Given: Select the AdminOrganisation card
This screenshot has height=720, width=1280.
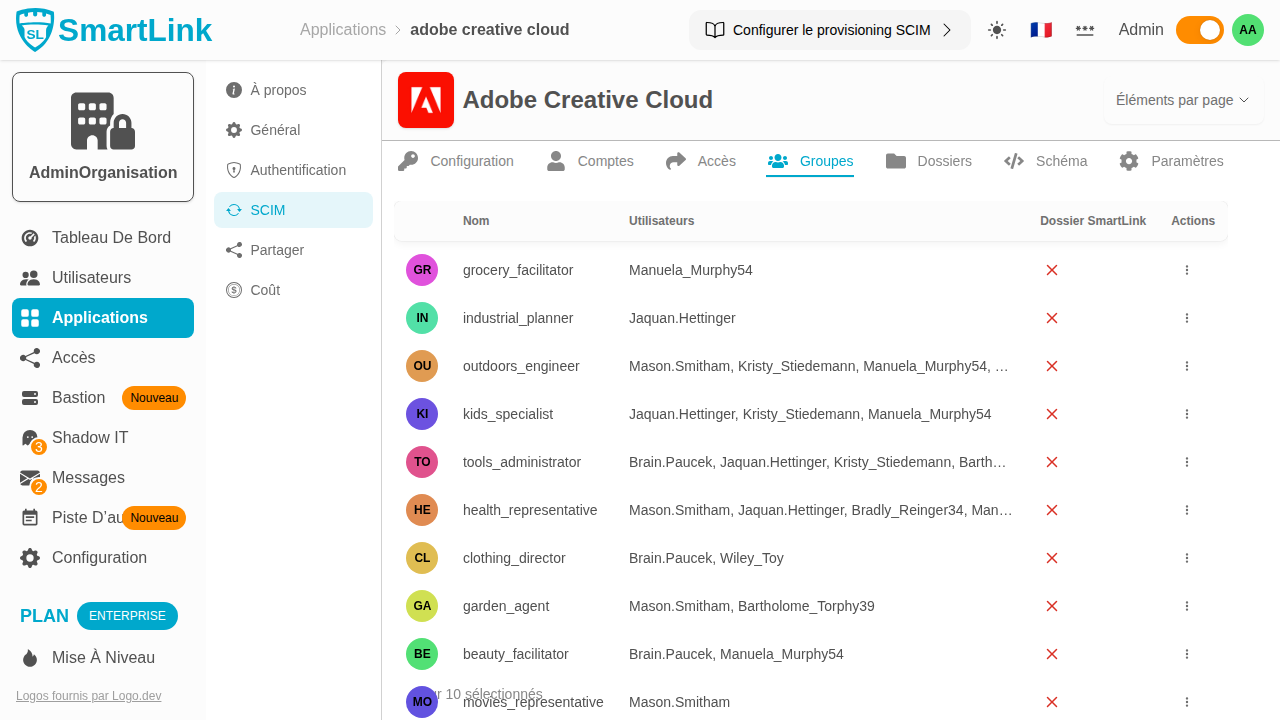Looking at the screenshot, I should [103, 137].
